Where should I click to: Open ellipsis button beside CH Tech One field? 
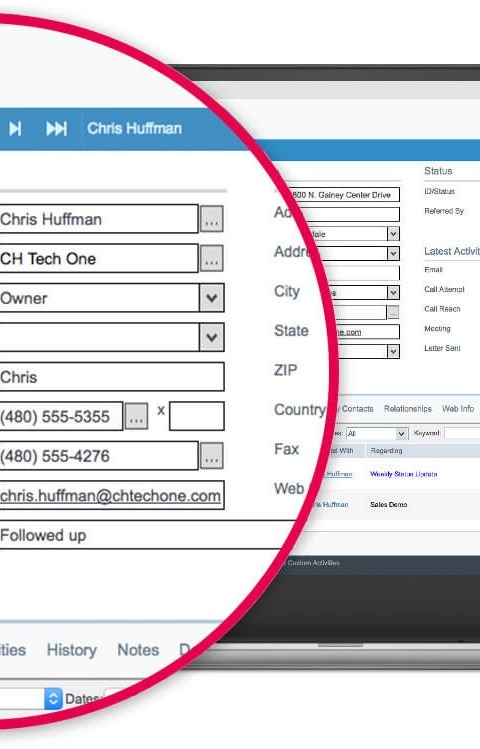[x=212, y=258]
